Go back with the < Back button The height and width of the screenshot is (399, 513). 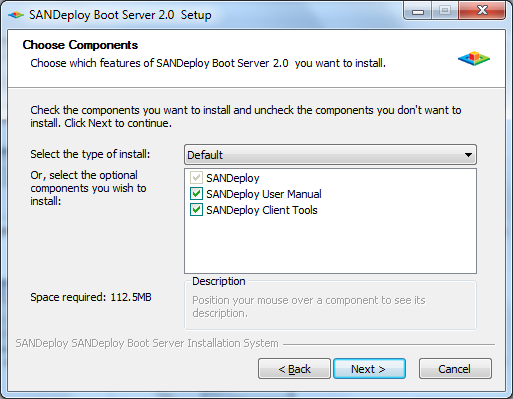coord(294,369)
